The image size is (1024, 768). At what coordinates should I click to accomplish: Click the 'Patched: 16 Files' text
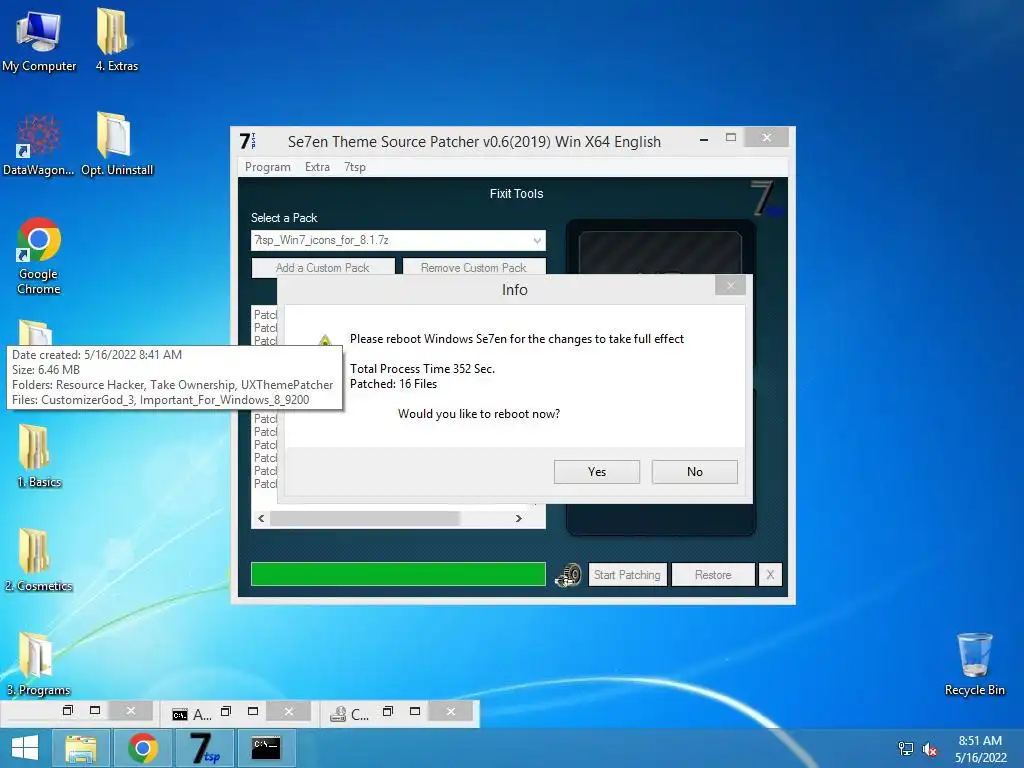click(393, 384)
